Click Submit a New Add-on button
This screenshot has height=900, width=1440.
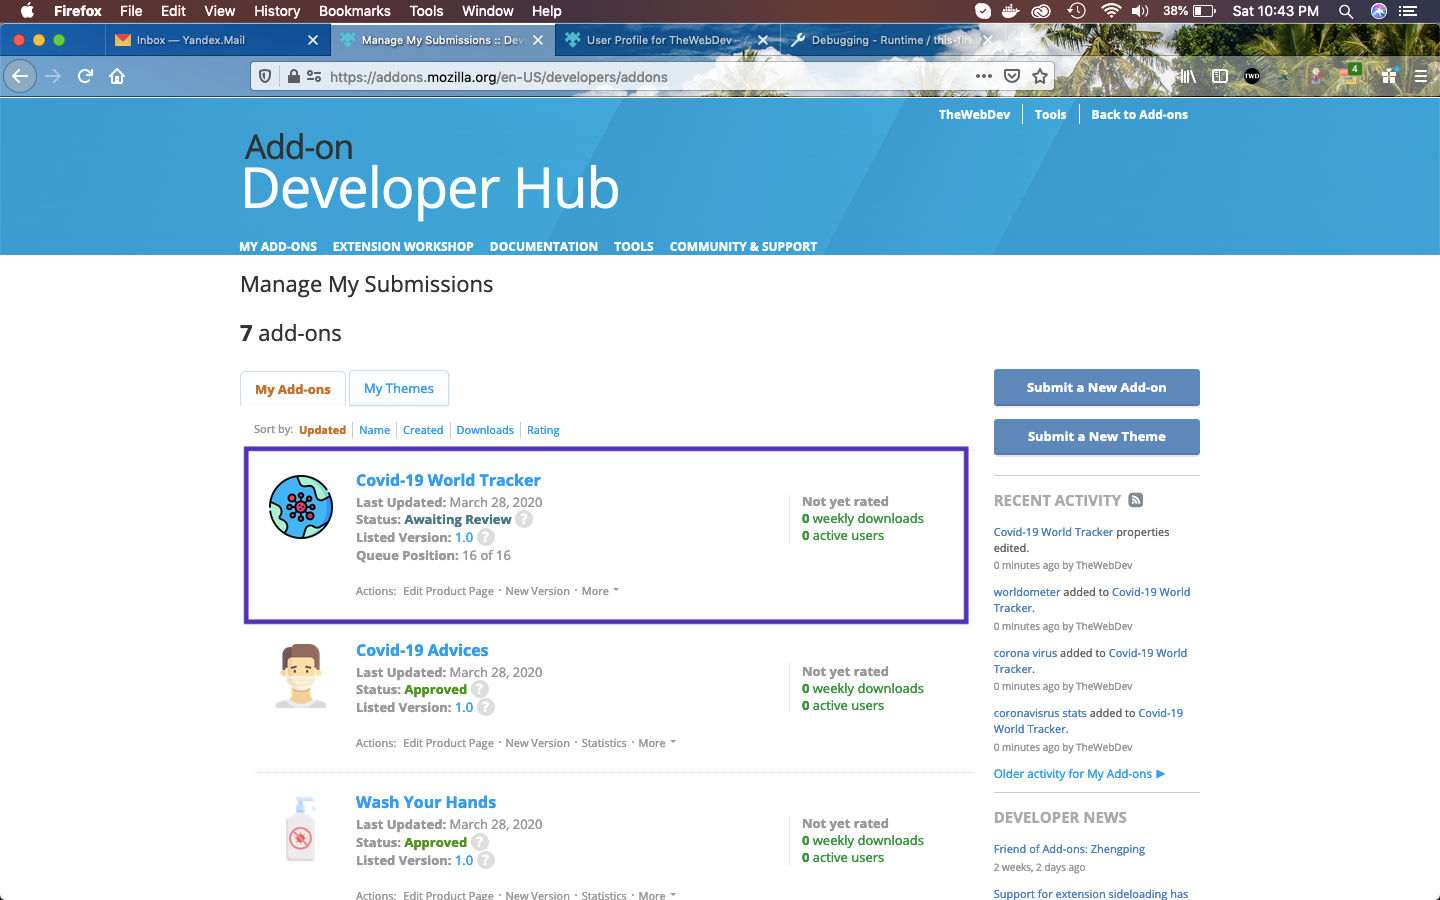(1097, 387)
